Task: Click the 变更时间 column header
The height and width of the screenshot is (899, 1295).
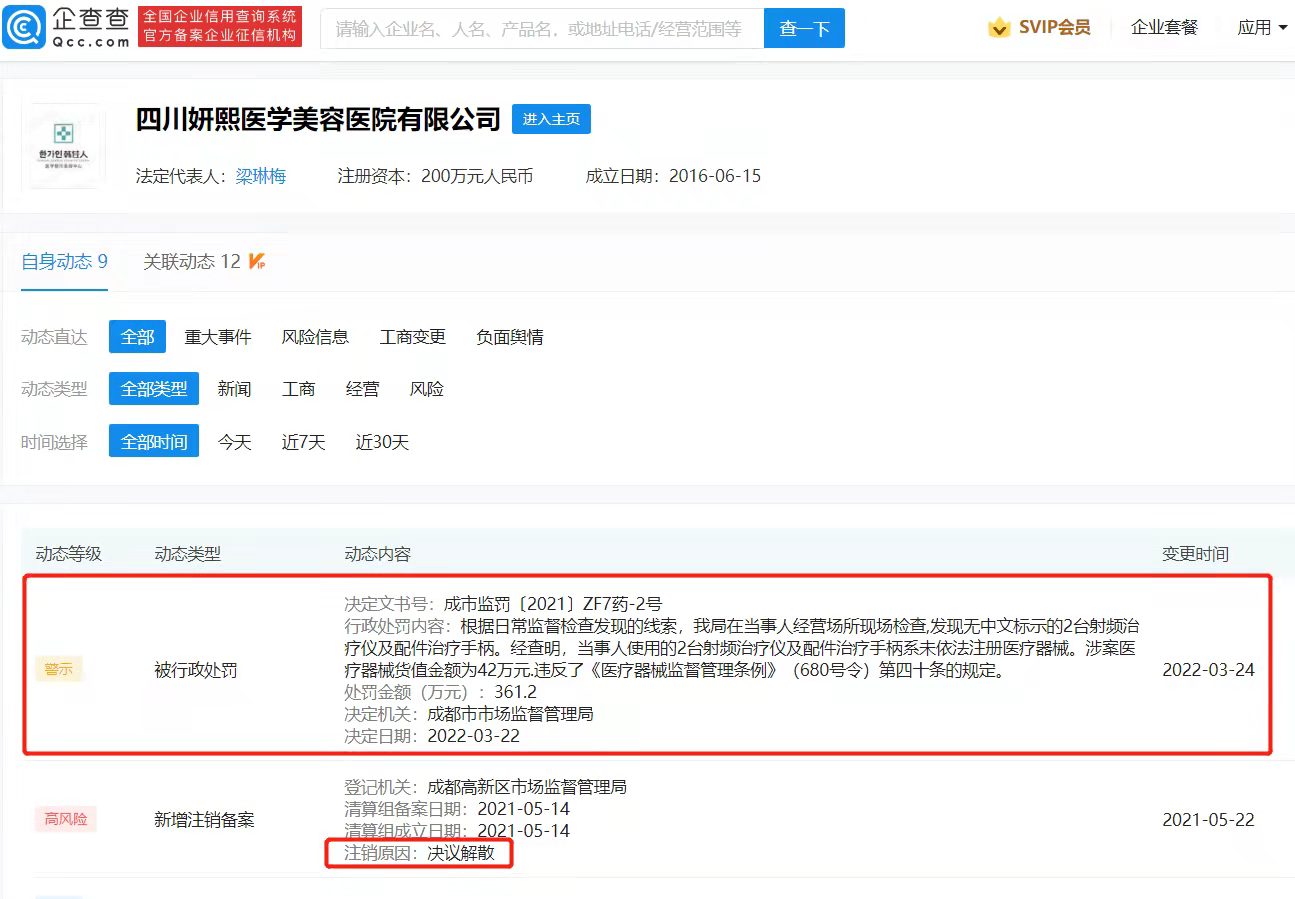Action: (x=1195, y=554)
